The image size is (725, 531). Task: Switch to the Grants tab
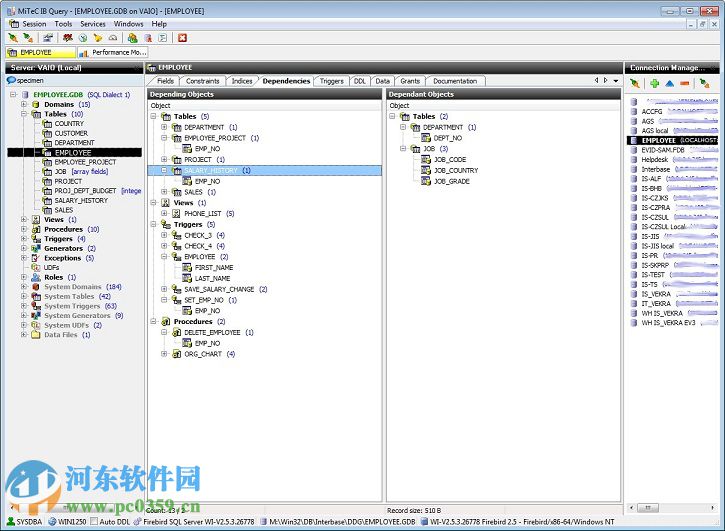(410, 81)
